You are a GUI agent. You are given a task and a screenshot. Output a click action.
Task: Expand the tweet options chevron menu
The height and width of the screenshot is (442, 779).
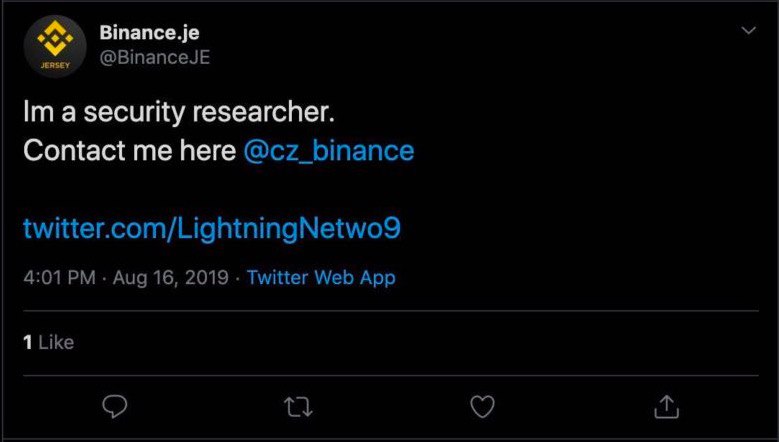(x=748, y=31)
